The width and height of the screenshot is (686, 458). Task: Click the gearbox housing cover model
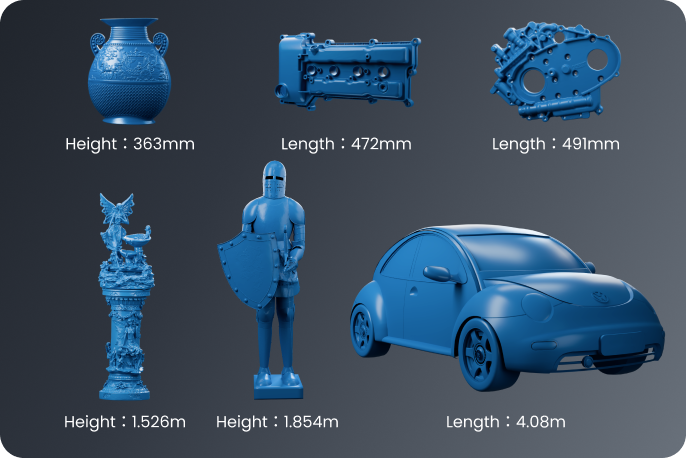(x=555, y=71)
